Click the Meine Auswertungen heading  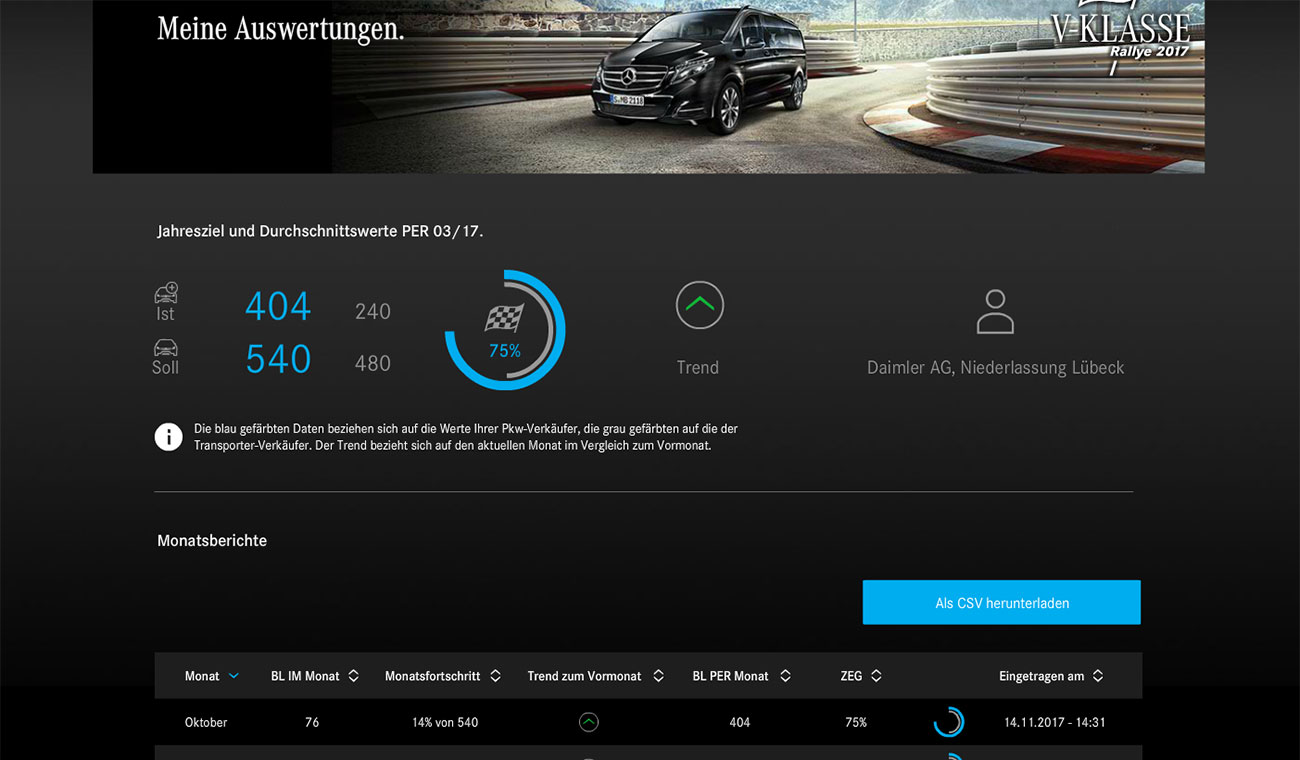[x=281, y=28]
